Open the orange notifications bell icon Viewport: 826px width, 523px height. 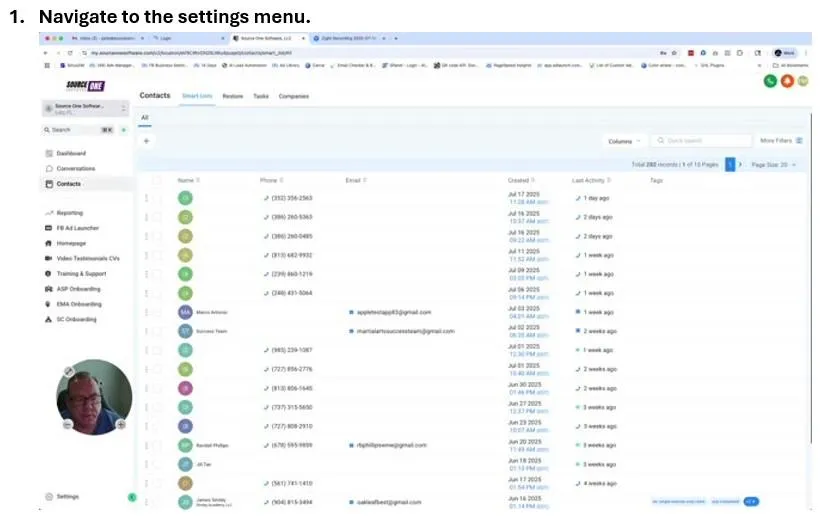coord(787,81)
